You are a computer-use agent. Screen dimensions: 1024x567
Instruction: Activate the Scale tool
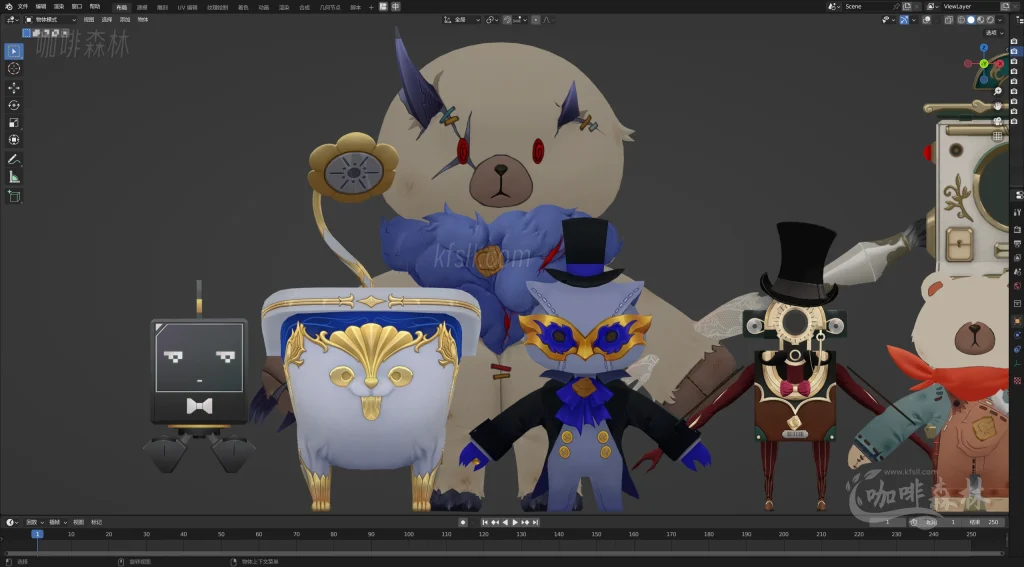click(x=14, y=123)
